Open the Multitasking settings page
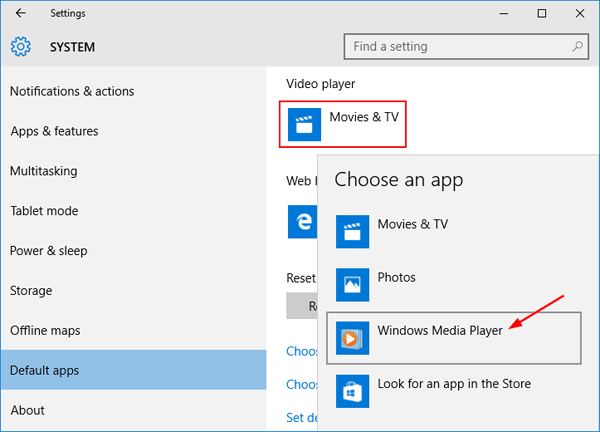Image resolution: width=600 pixels, height=432 pixels. coord(44,171)
